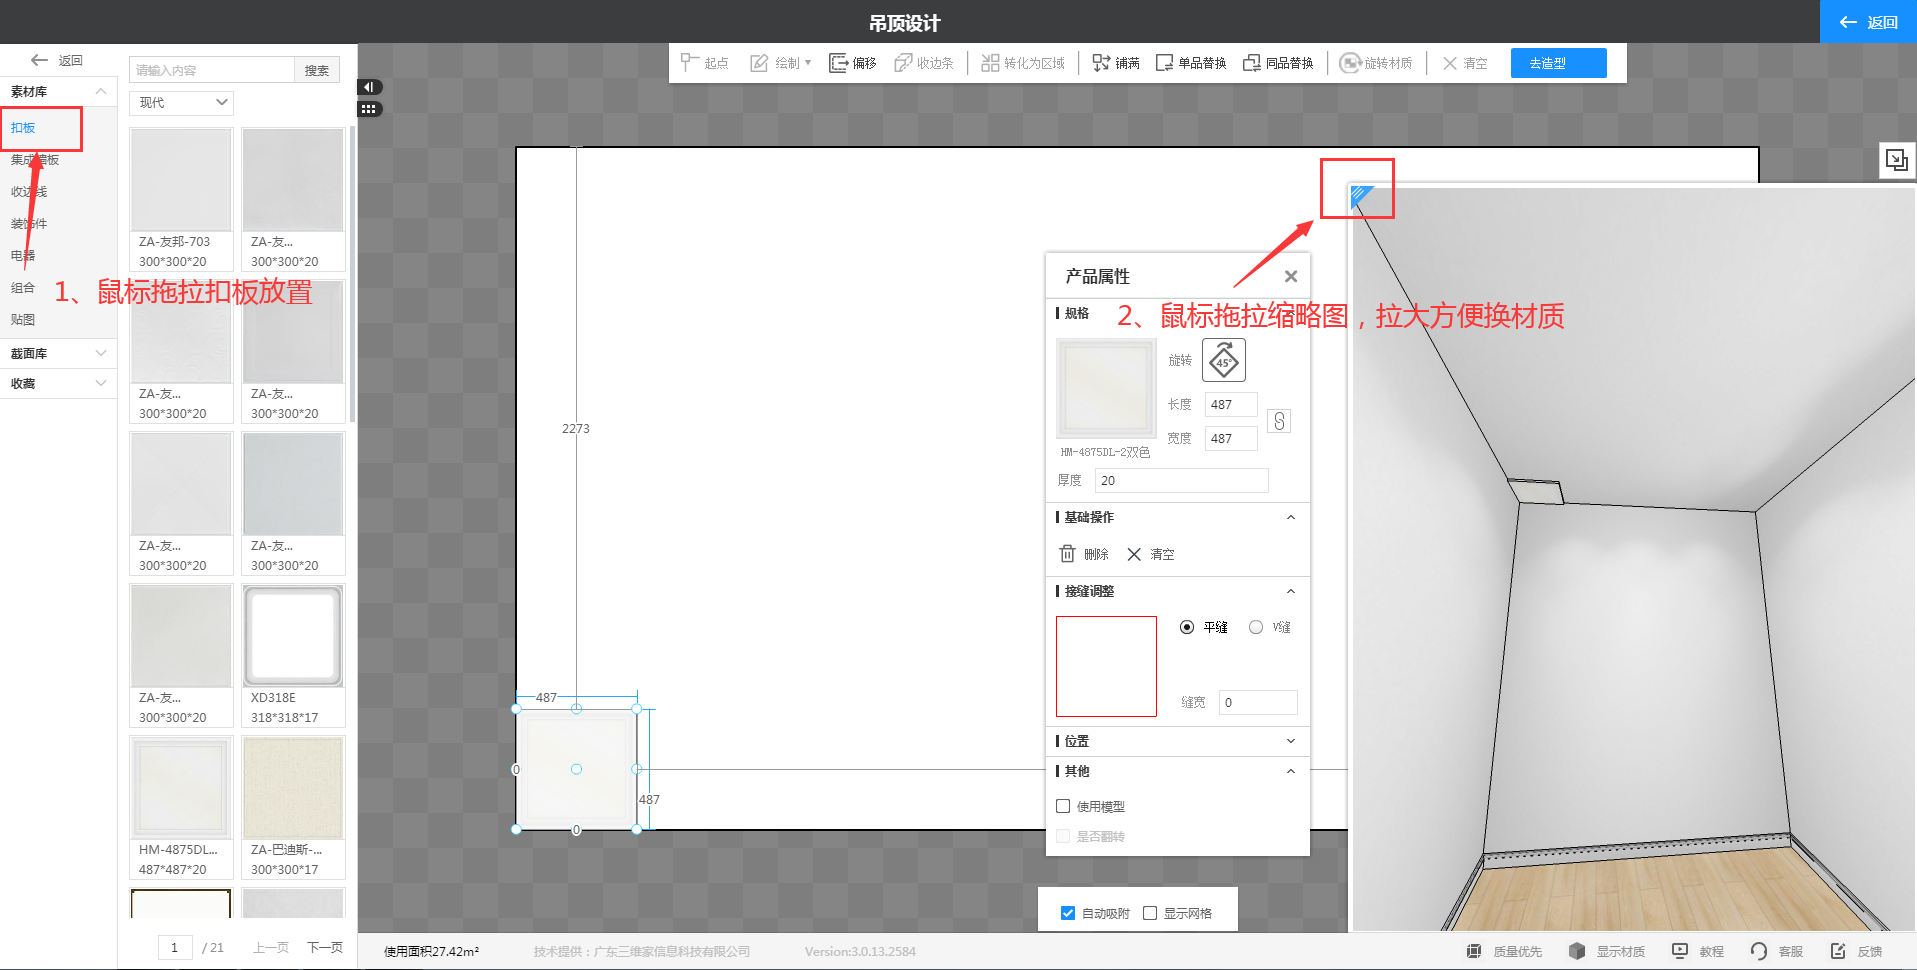The image size is (1917, 970).
Task: Select the 扣板 category
Action: coord(23,128)
